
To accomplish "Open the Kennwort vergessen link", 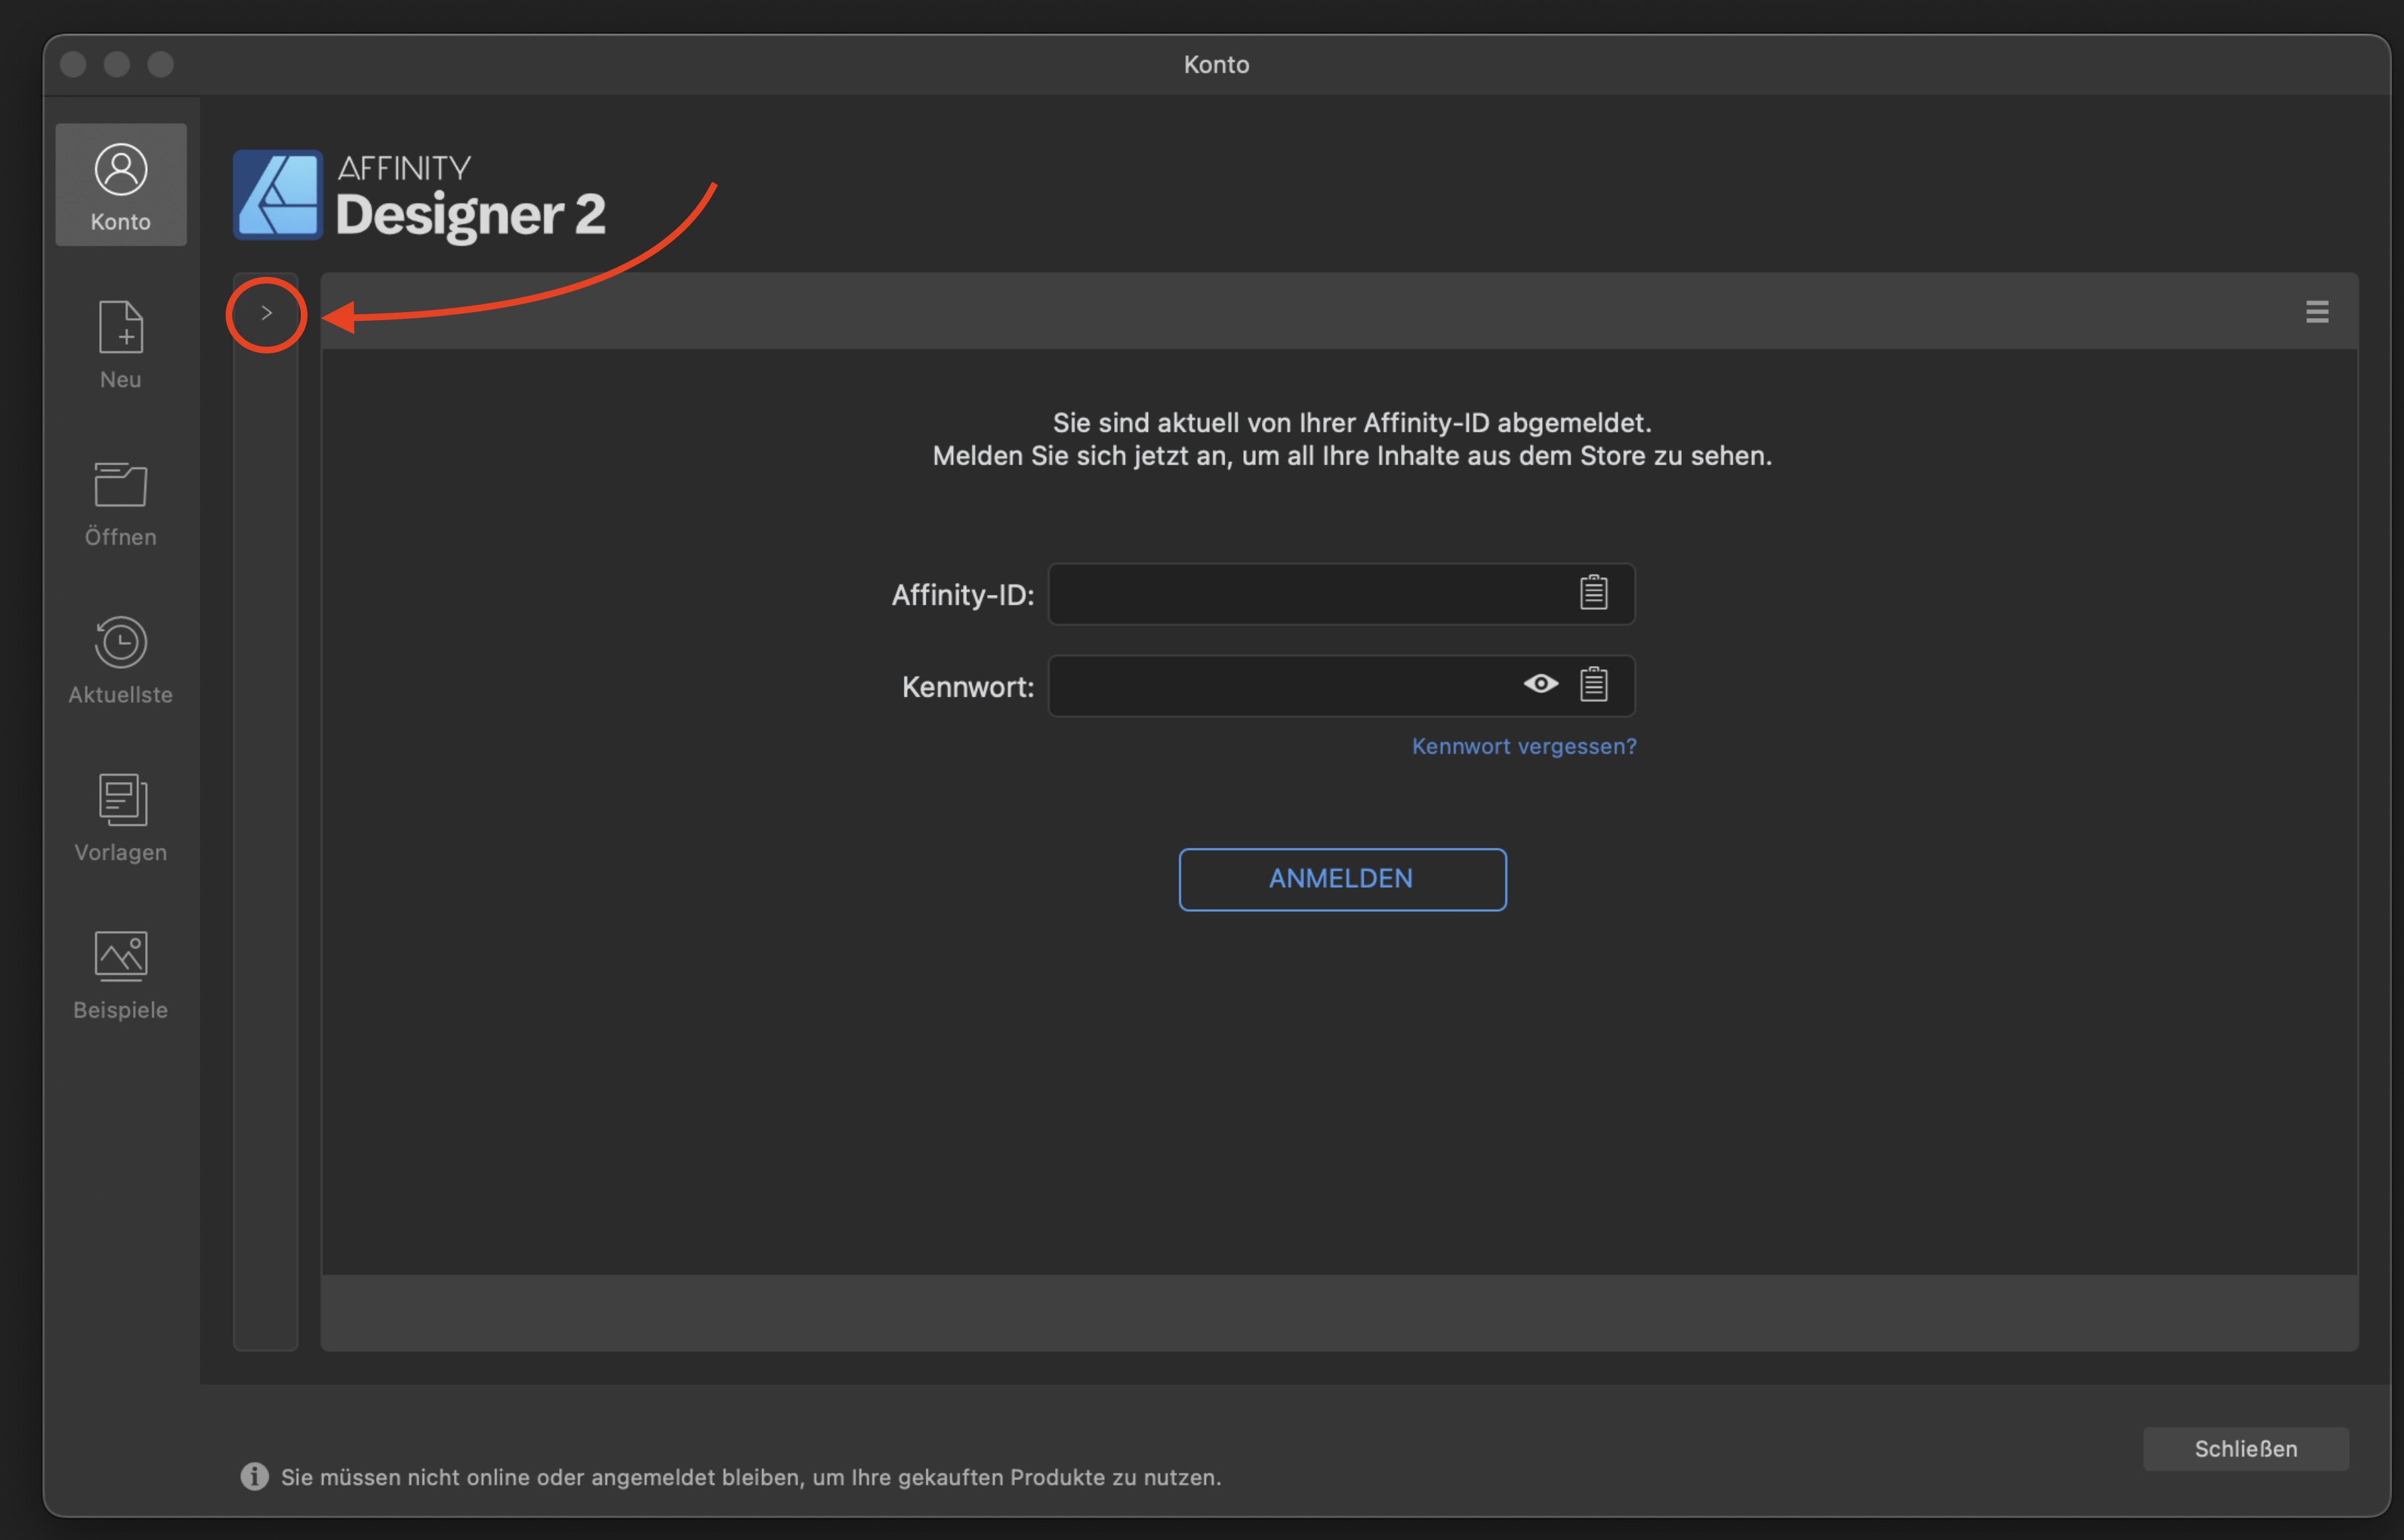I will tap(1523, 746).
